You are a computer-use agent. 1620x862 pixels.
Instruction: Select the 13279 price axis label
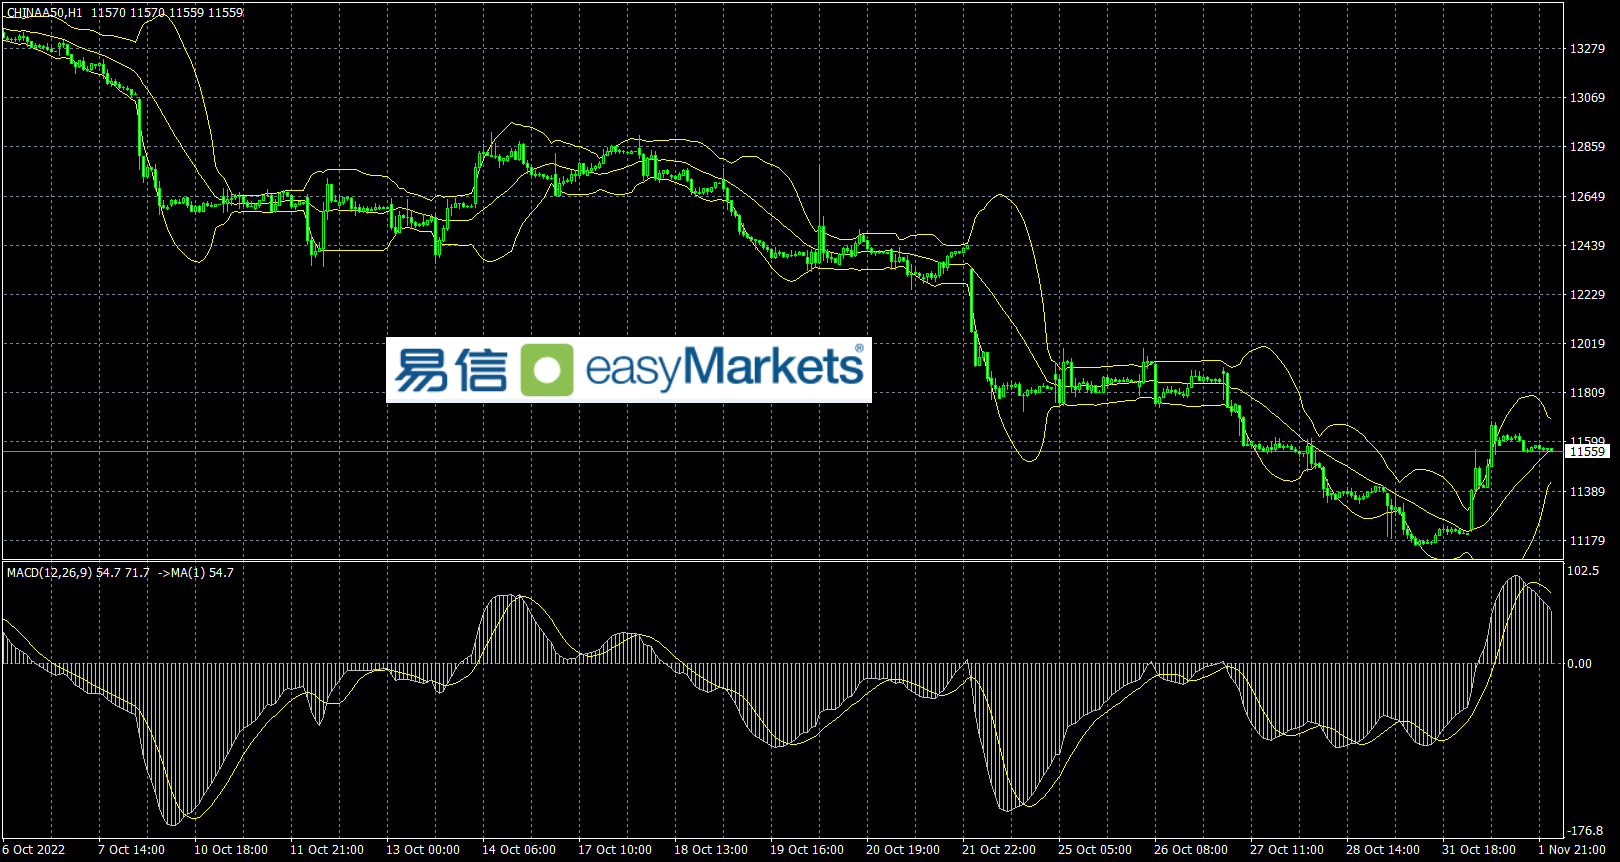[1587, 49]
